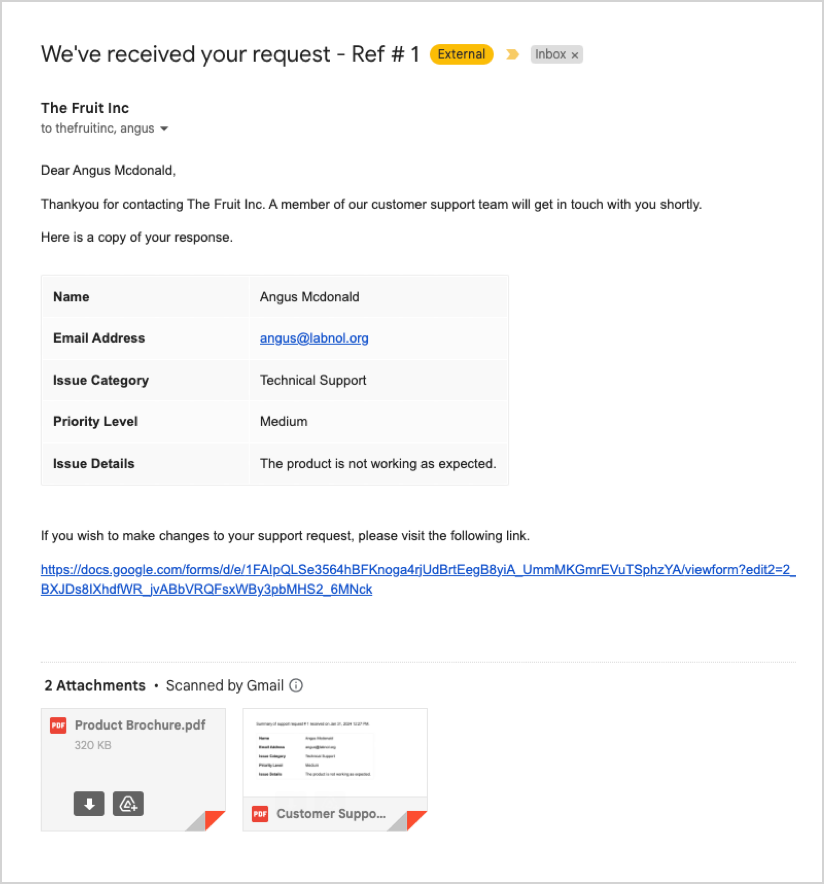Open the angus@labnol.org email link

(314, 338)
